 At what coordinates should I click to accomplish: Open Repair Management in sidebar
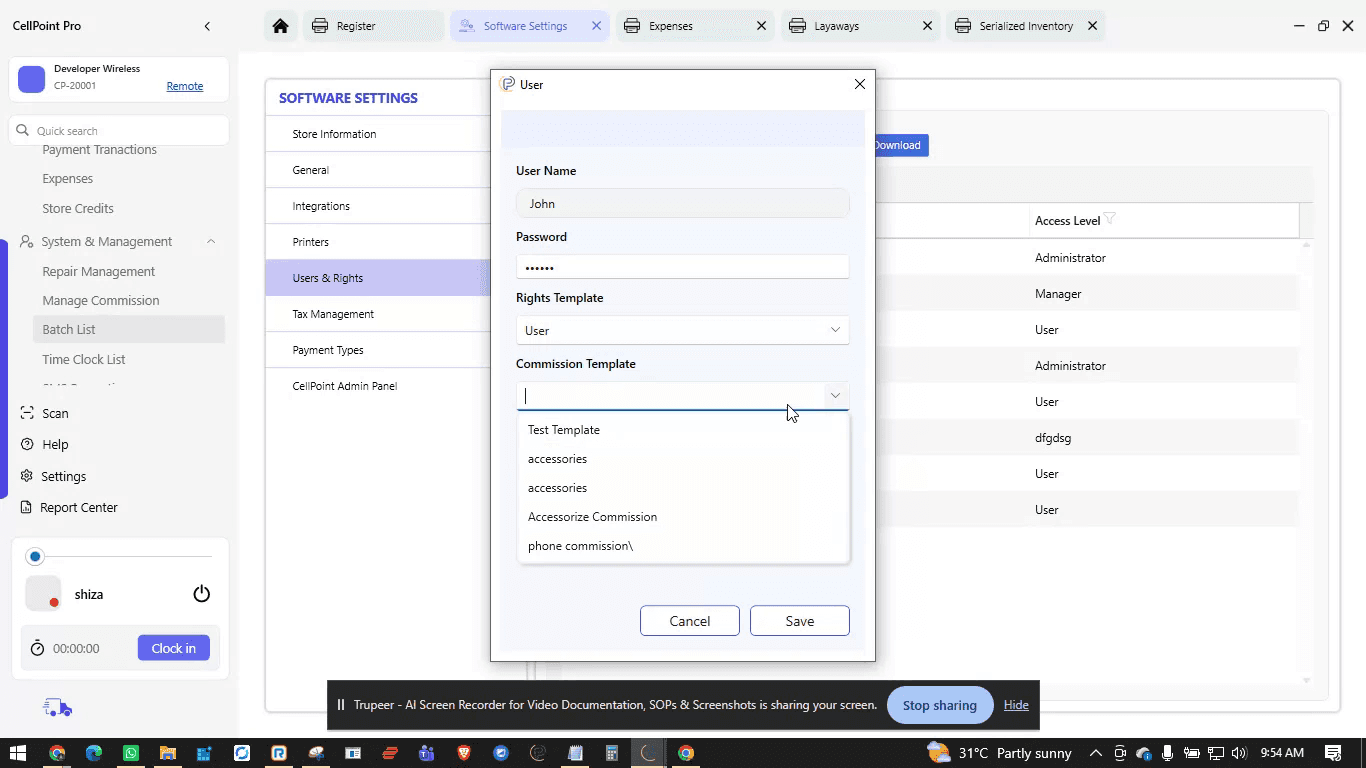[x=99, y=271]
